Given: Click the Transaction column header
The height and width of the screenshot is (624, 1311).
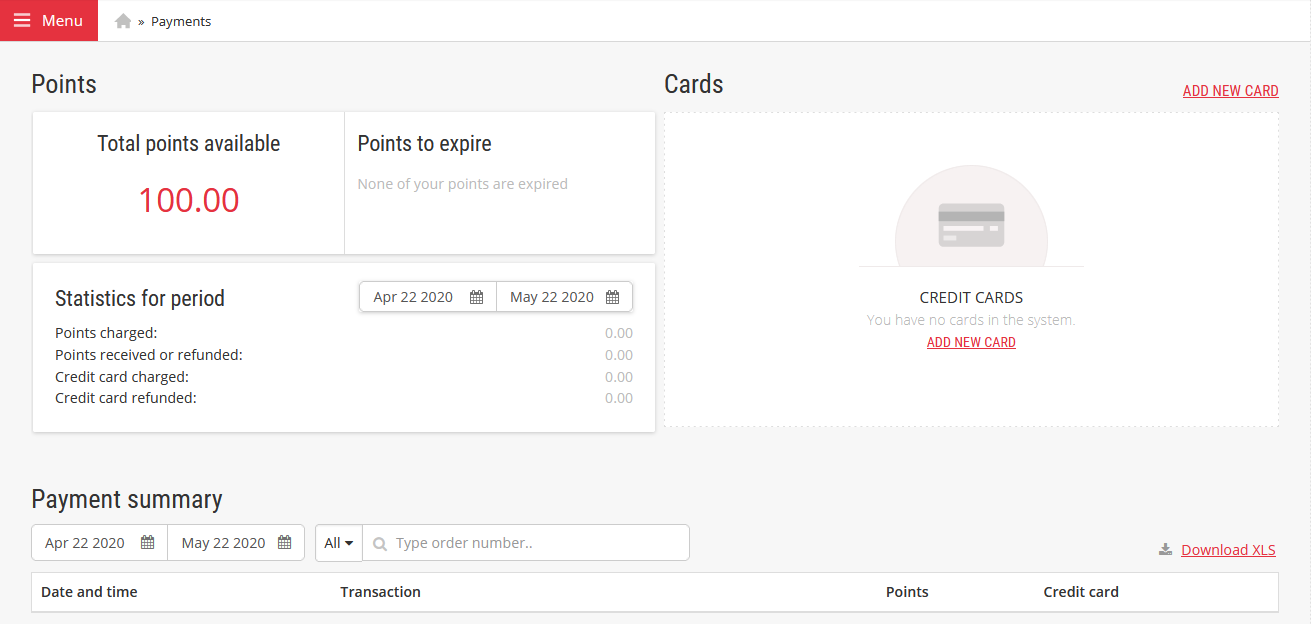Looking at the screenshot, I should coord(380,592).
